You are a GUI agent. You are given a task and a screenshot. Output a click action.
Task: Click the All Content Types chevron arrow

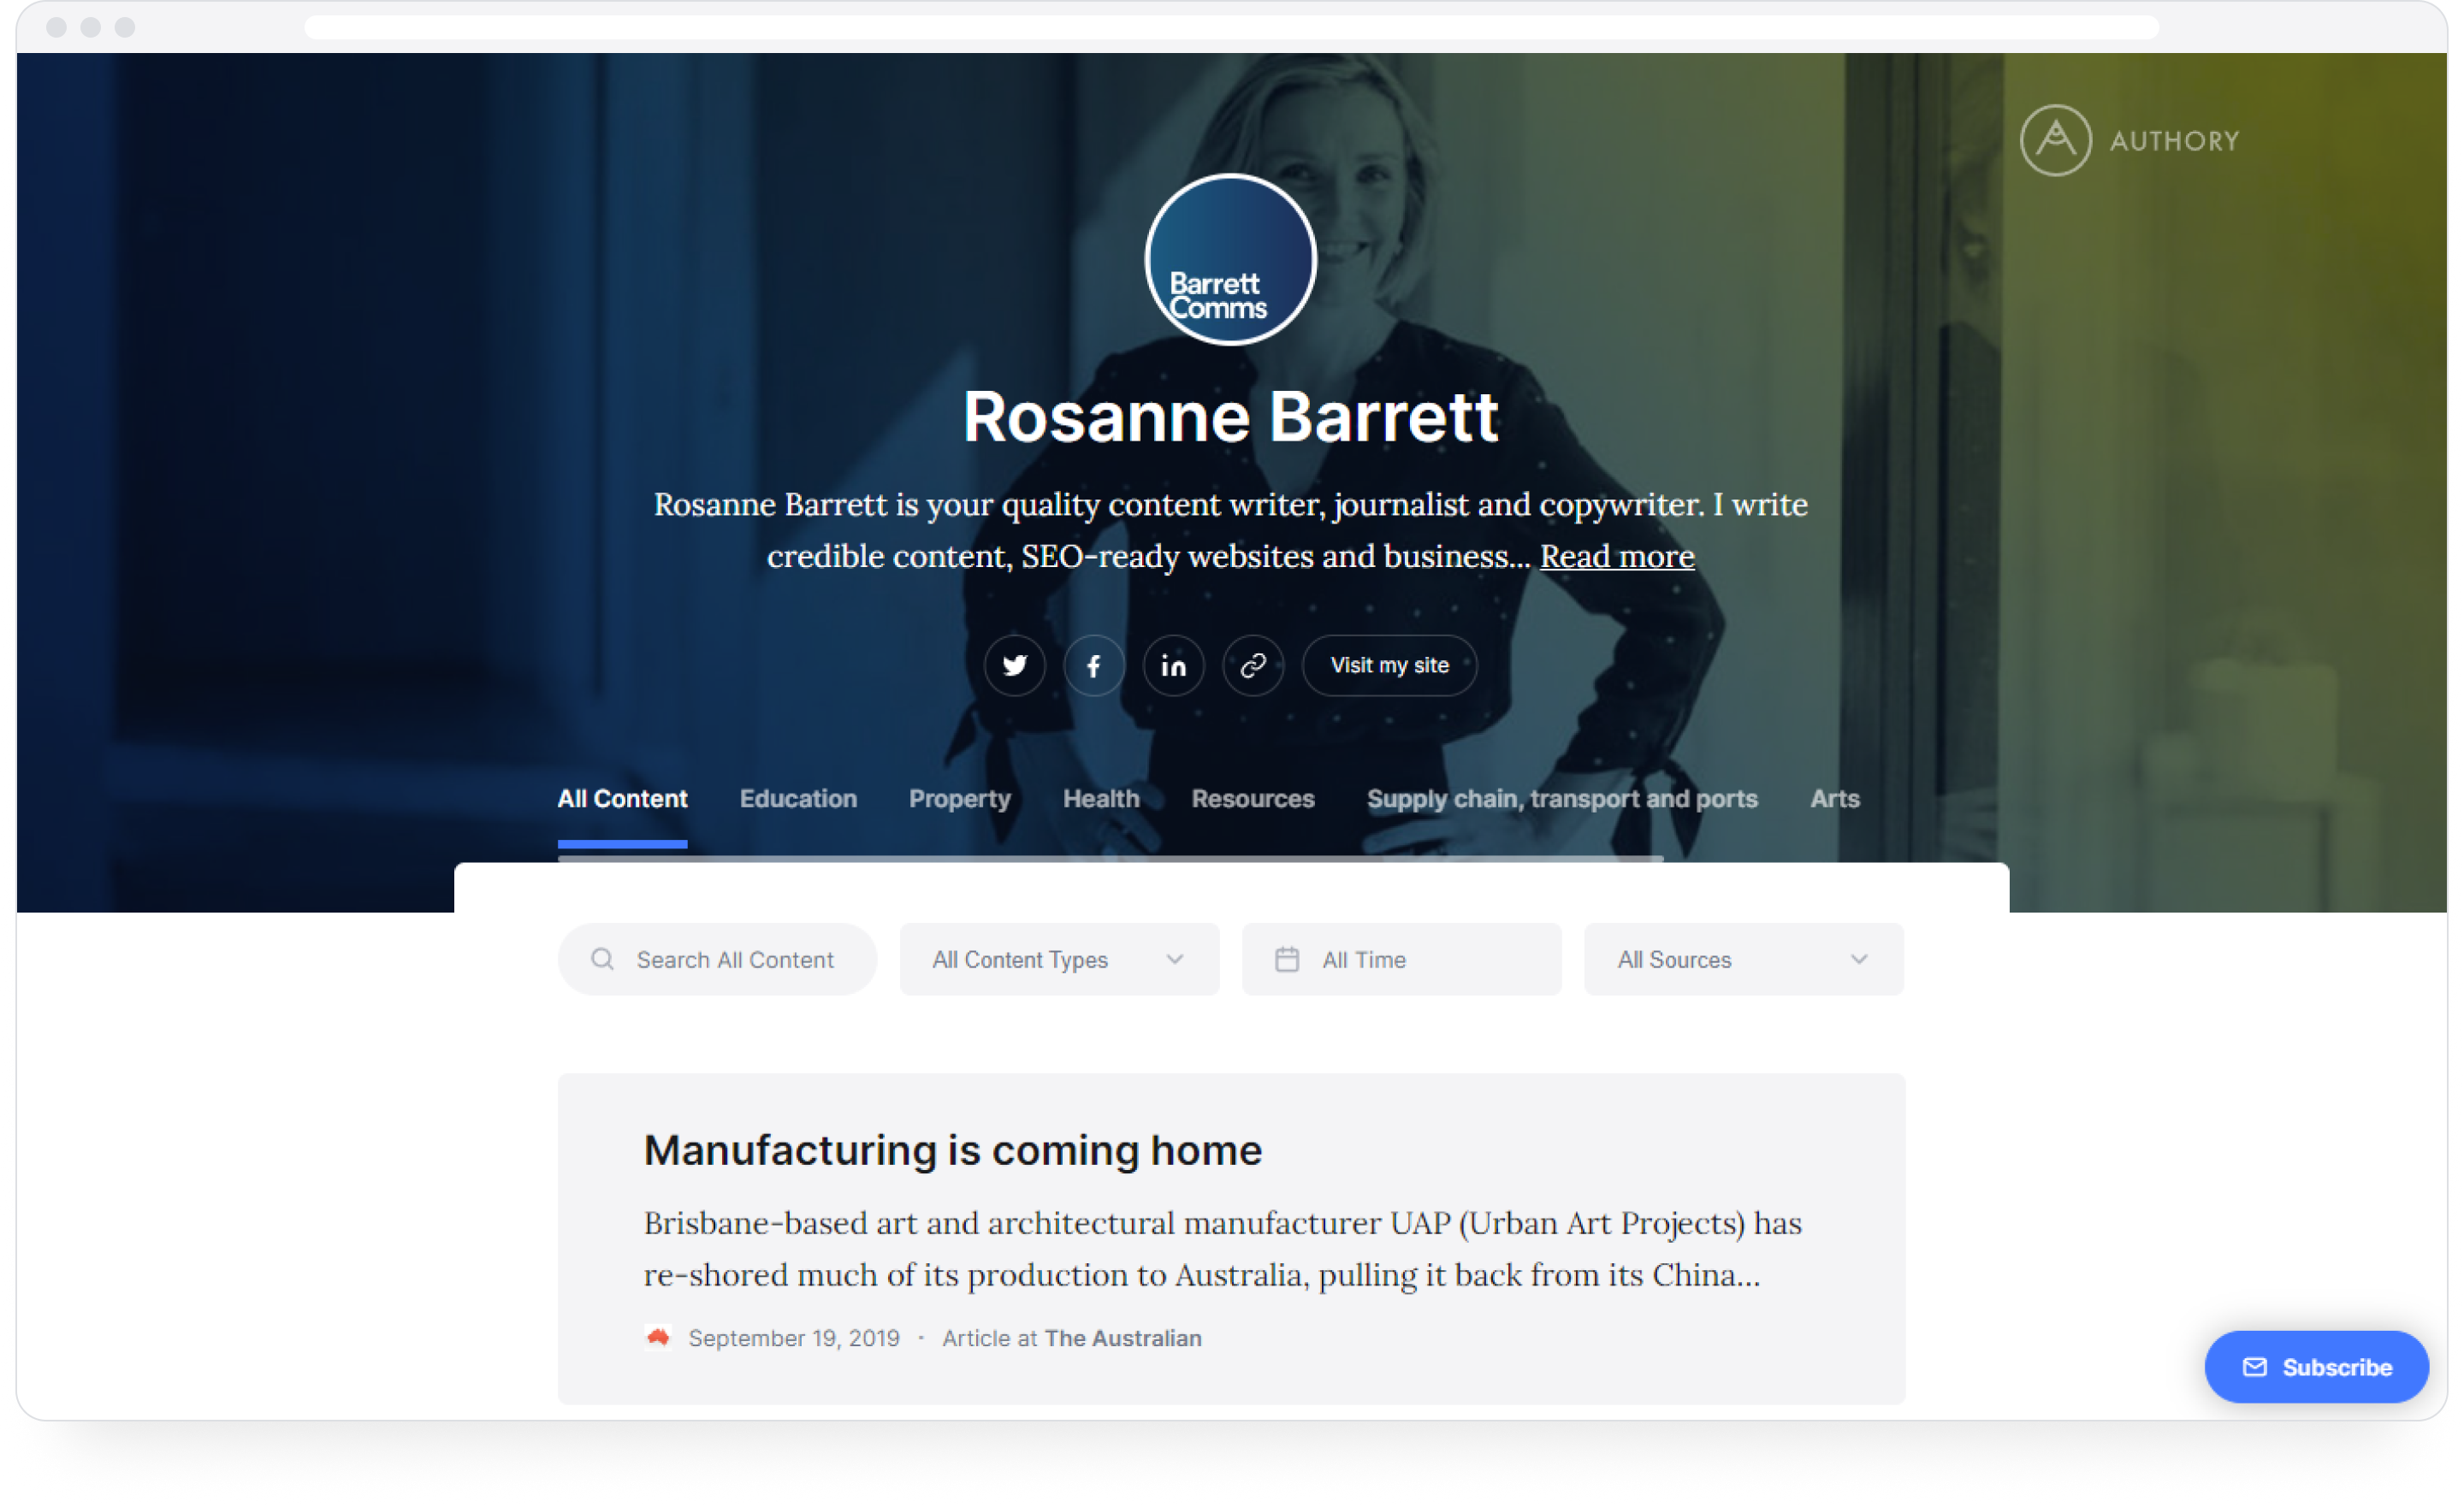pyautogui.click(x=1174, y=959)
